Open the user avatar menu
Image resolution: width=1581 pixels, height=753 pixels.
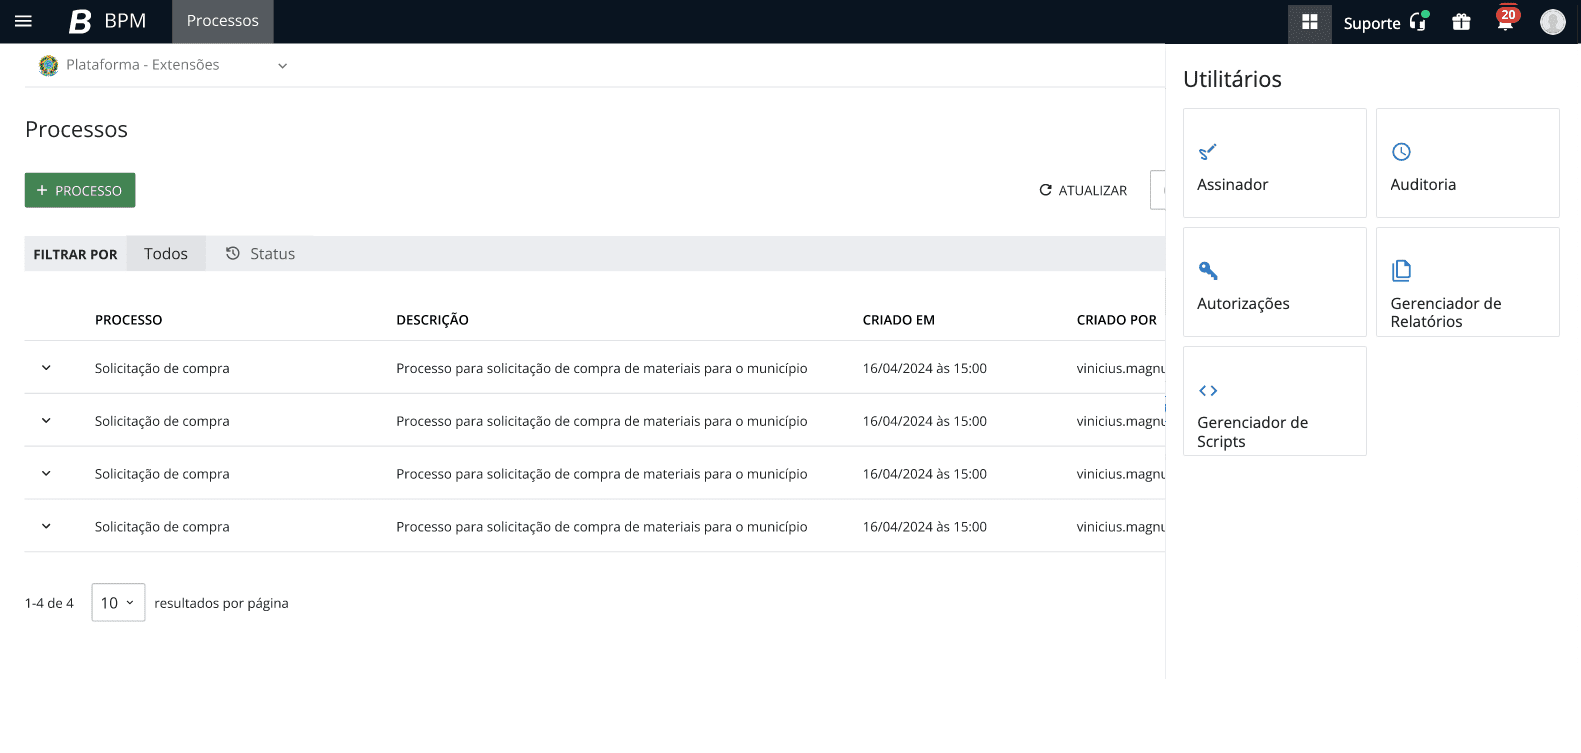(x=1552, y=21)
